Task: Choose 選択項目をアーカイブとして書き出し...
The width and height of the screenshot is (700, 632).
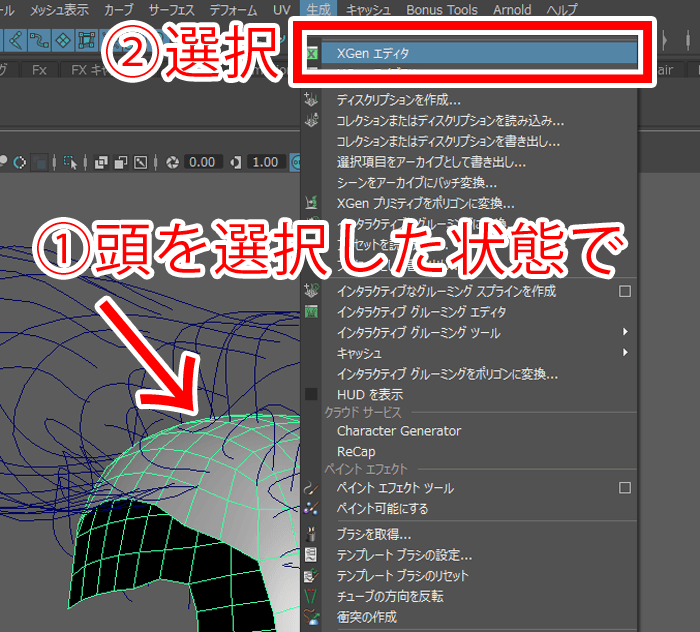Action: tap(431, 162)
